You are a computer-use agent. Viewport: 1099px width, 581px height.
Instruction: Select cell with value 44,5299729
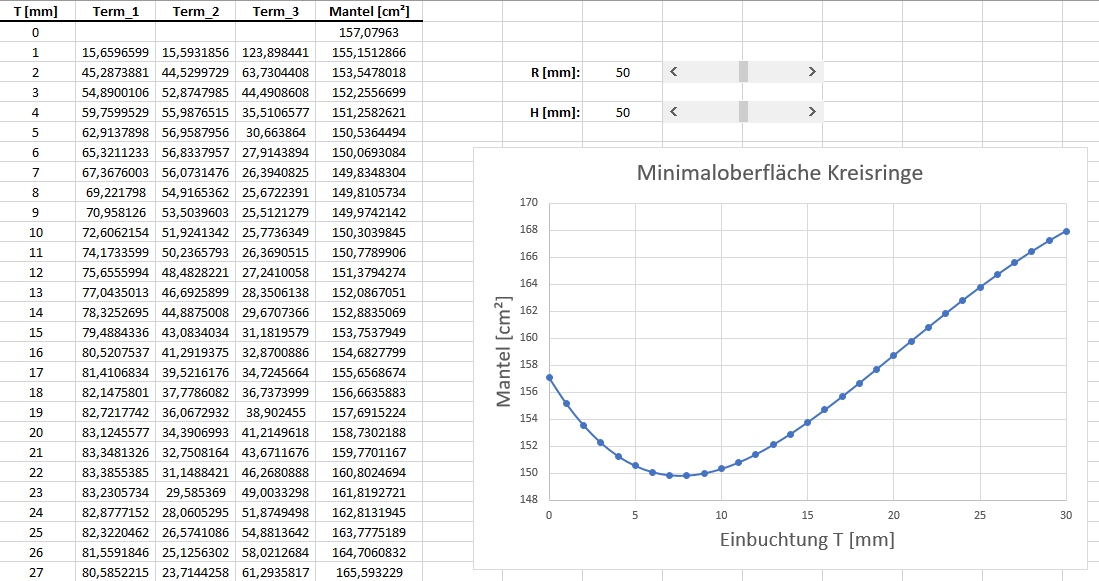tap(196, 72)
